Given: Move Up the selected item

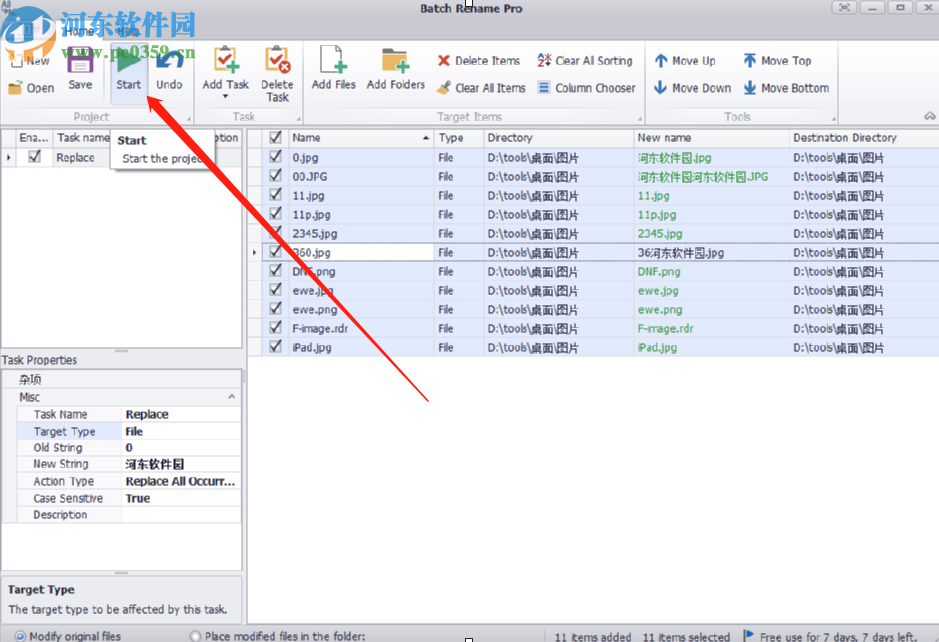Looking at the screenshot, I should 684,60.
